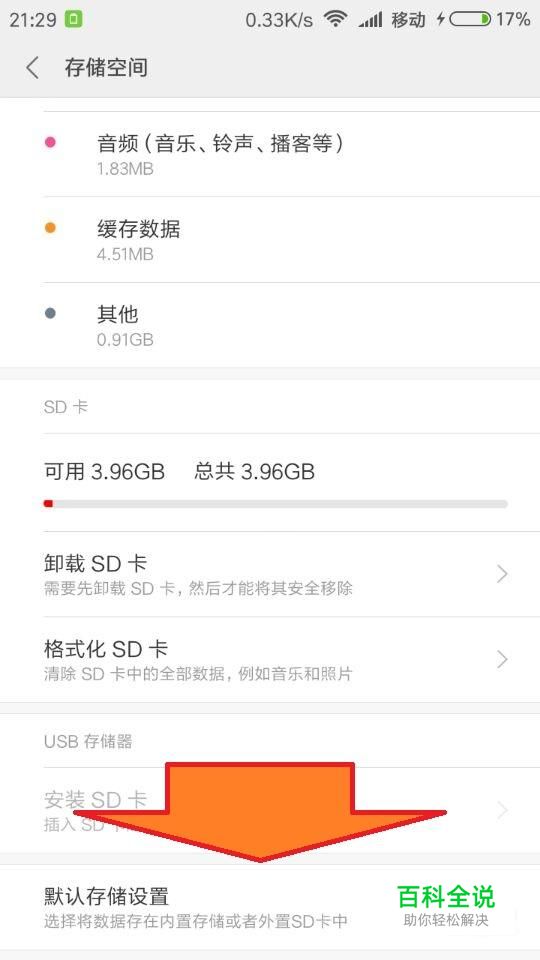Select 格式化 SD 卡 option
Image resolution: width=540 pixels, height=960 pixels.
tap(270, 659)
